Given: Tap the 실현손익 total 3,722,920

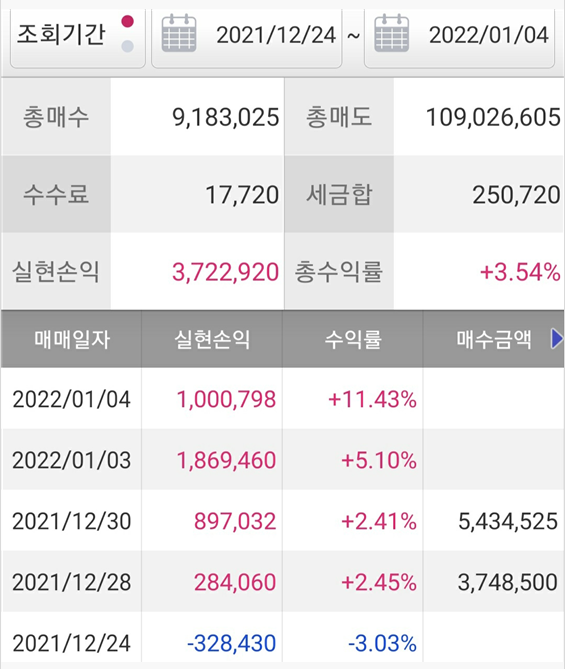Looking at the screenshot, I should [225, 272].
